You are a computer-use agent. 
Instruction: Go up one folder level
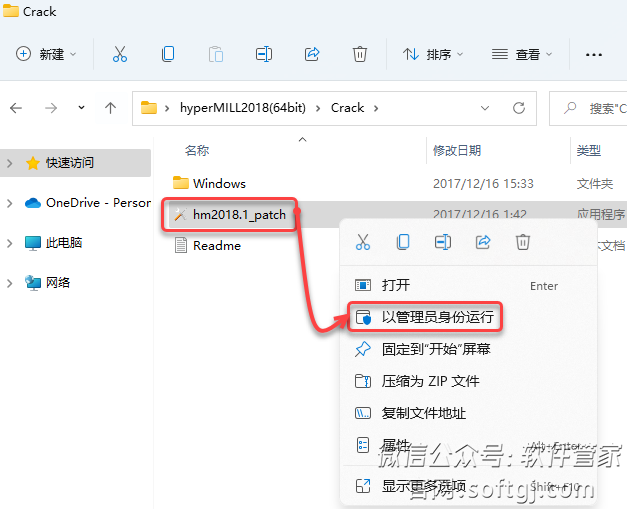click(110, 108)
